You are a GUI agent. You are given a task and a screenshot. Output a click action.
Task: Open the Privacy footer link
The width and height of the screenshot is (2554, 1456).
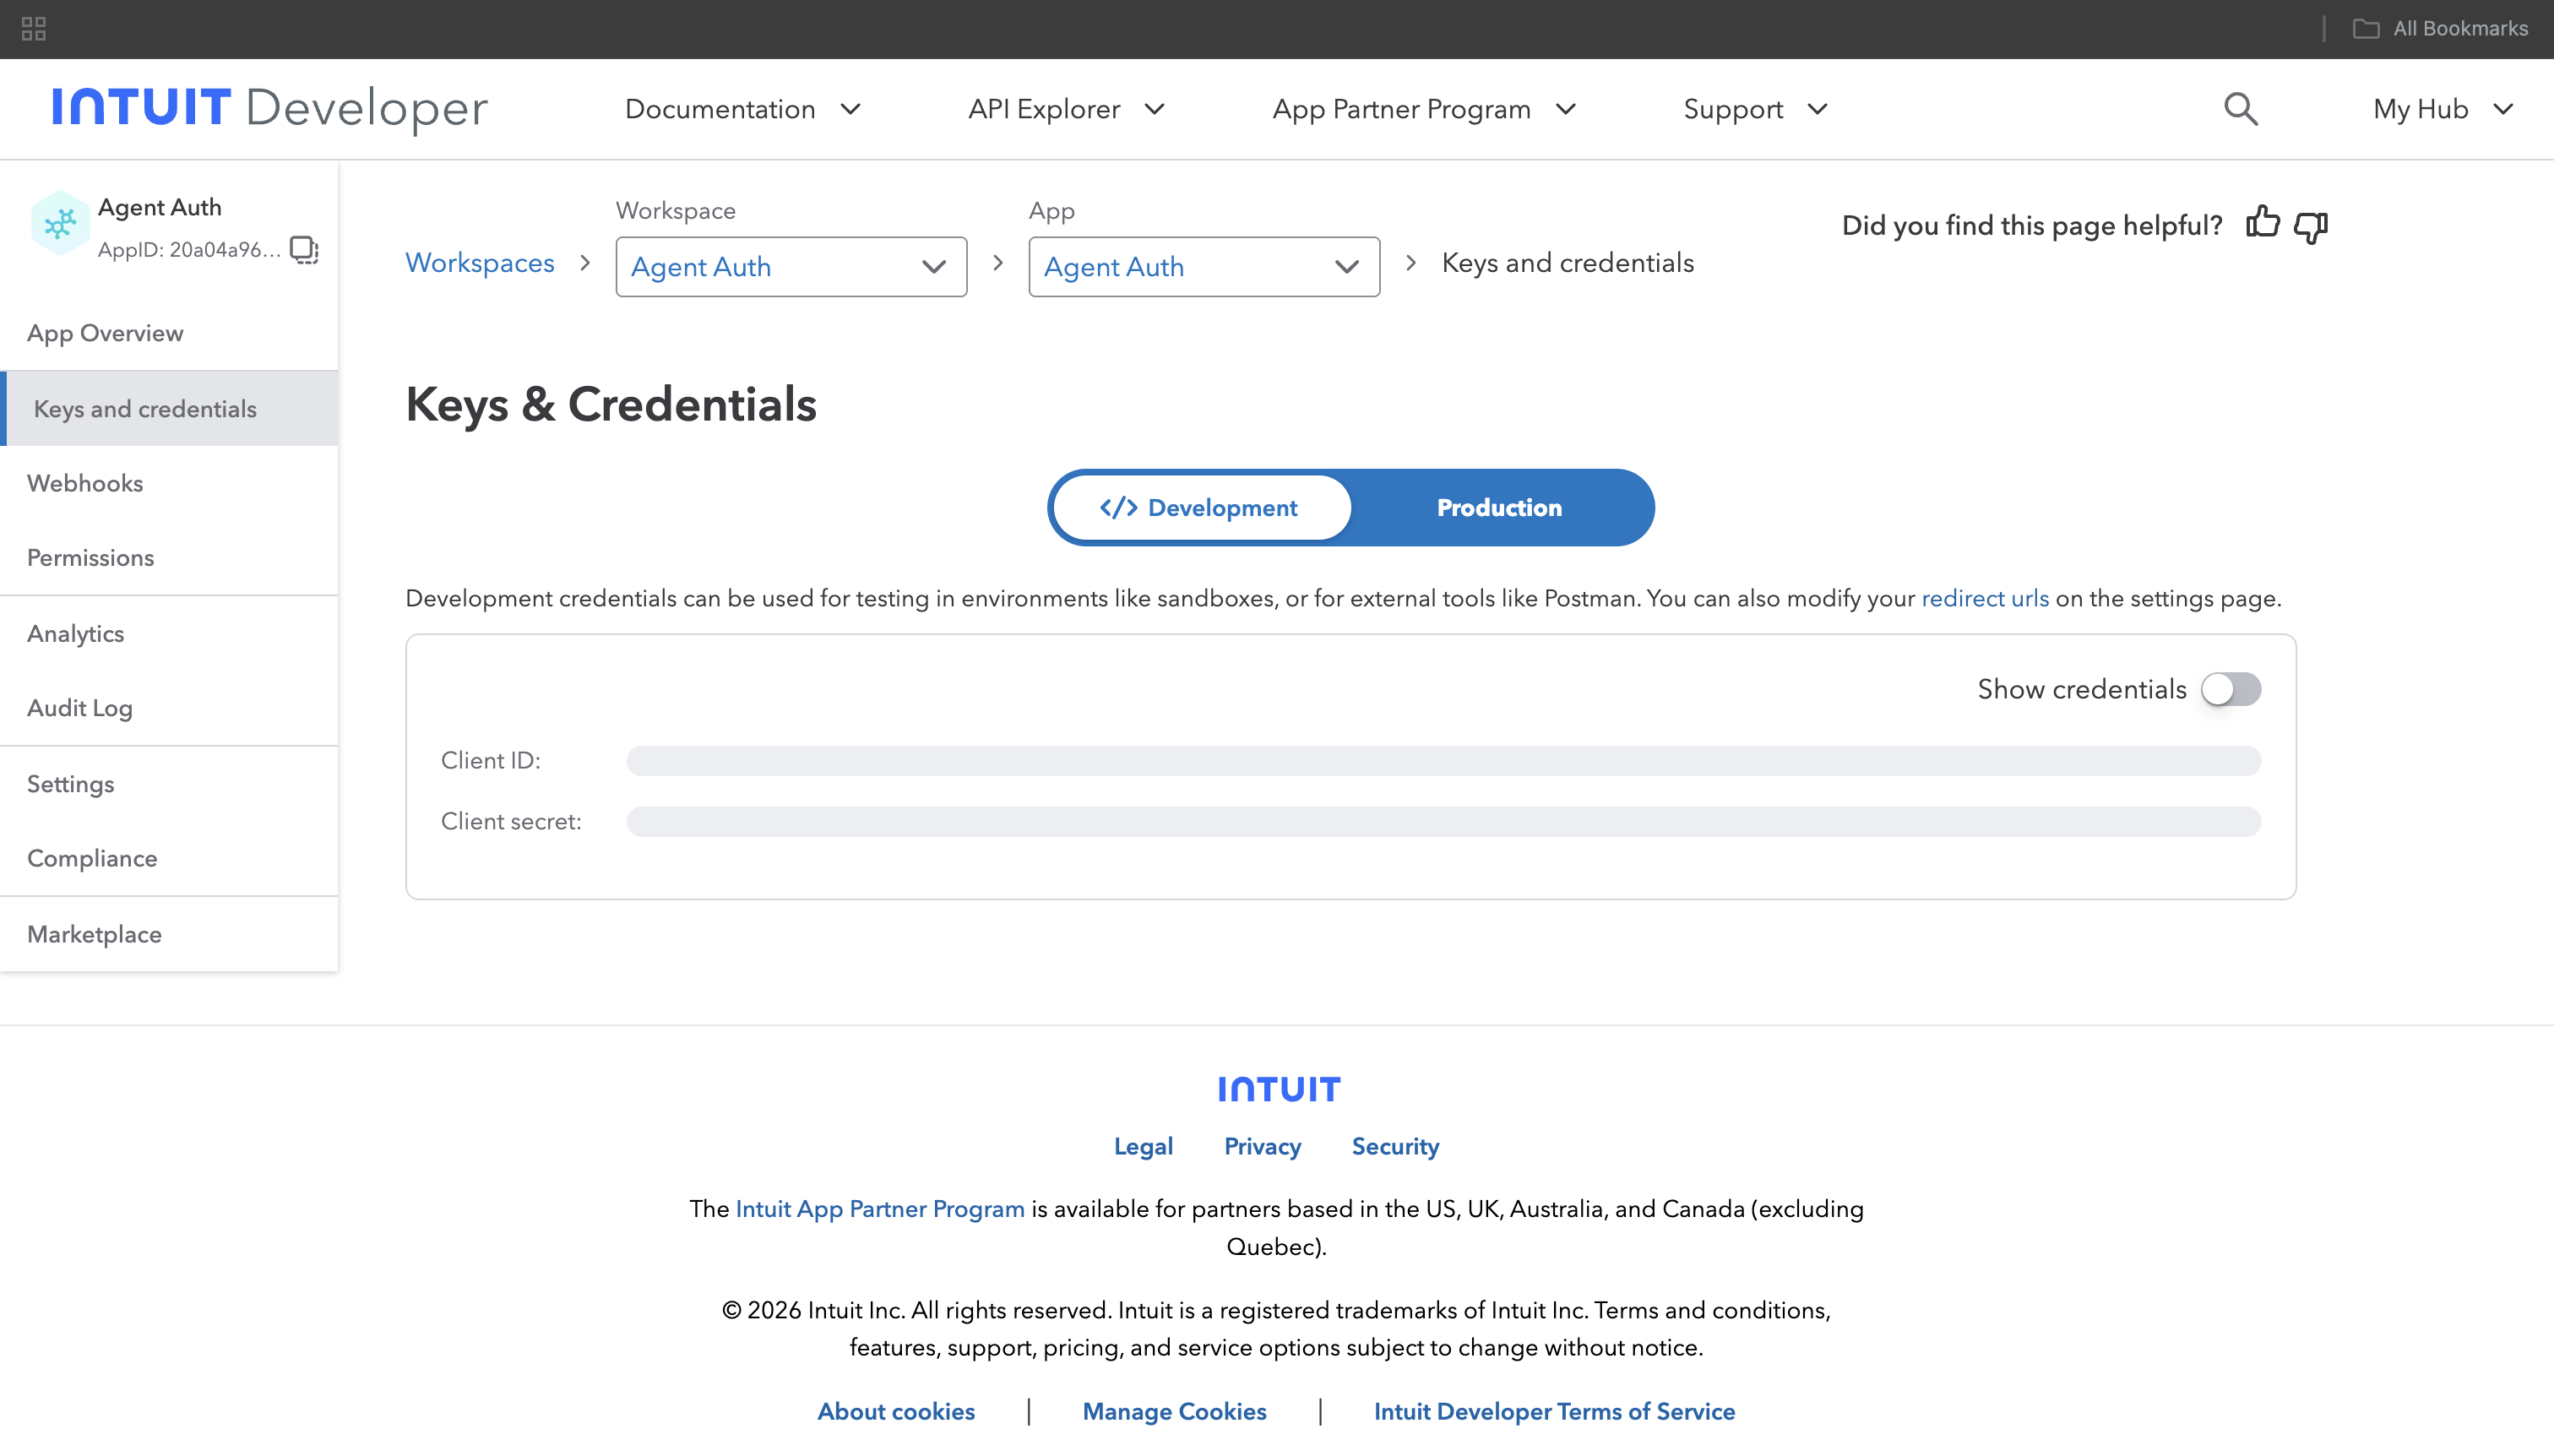tap(1263, 1147)
